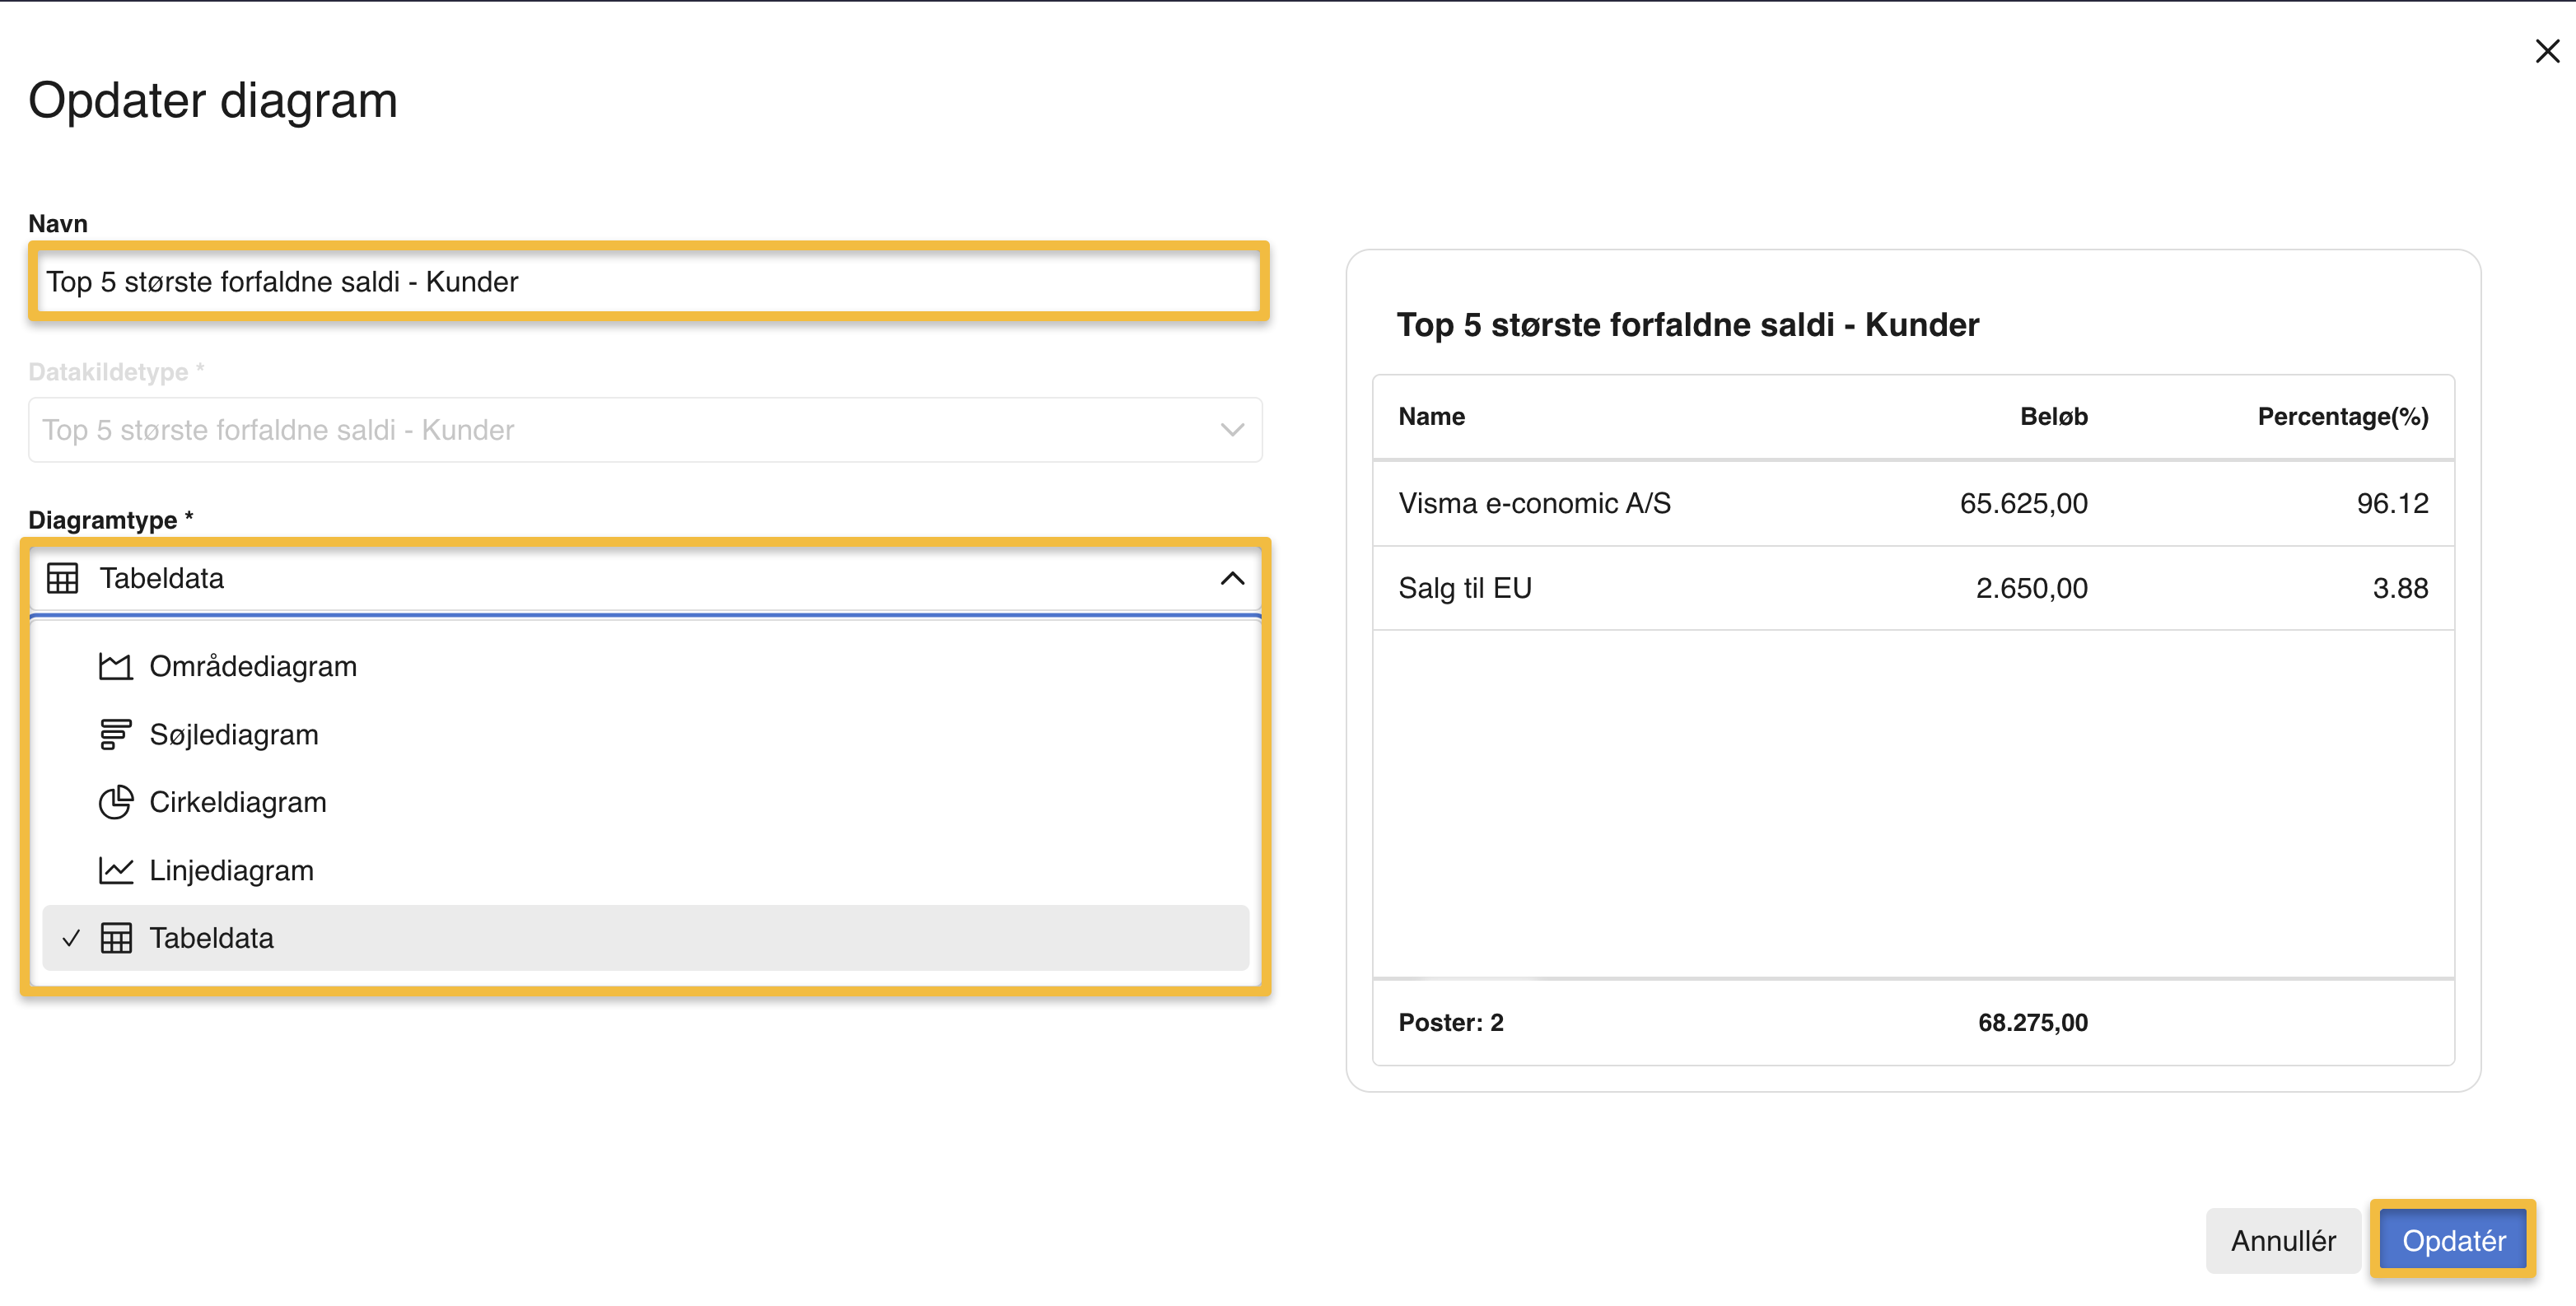Open the Datakildetype dropdown chevron

1232,430
